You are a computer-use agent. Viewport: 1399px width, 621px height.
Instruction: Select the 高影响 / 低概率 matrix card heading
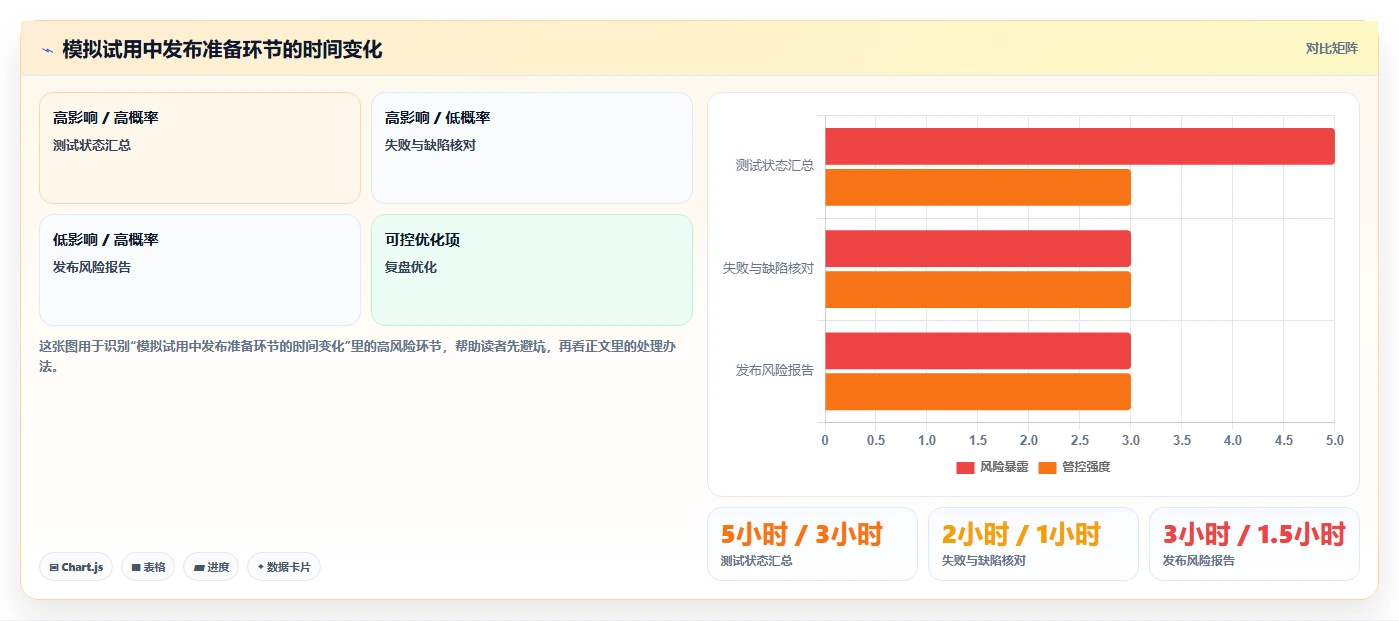click(438, 118)
